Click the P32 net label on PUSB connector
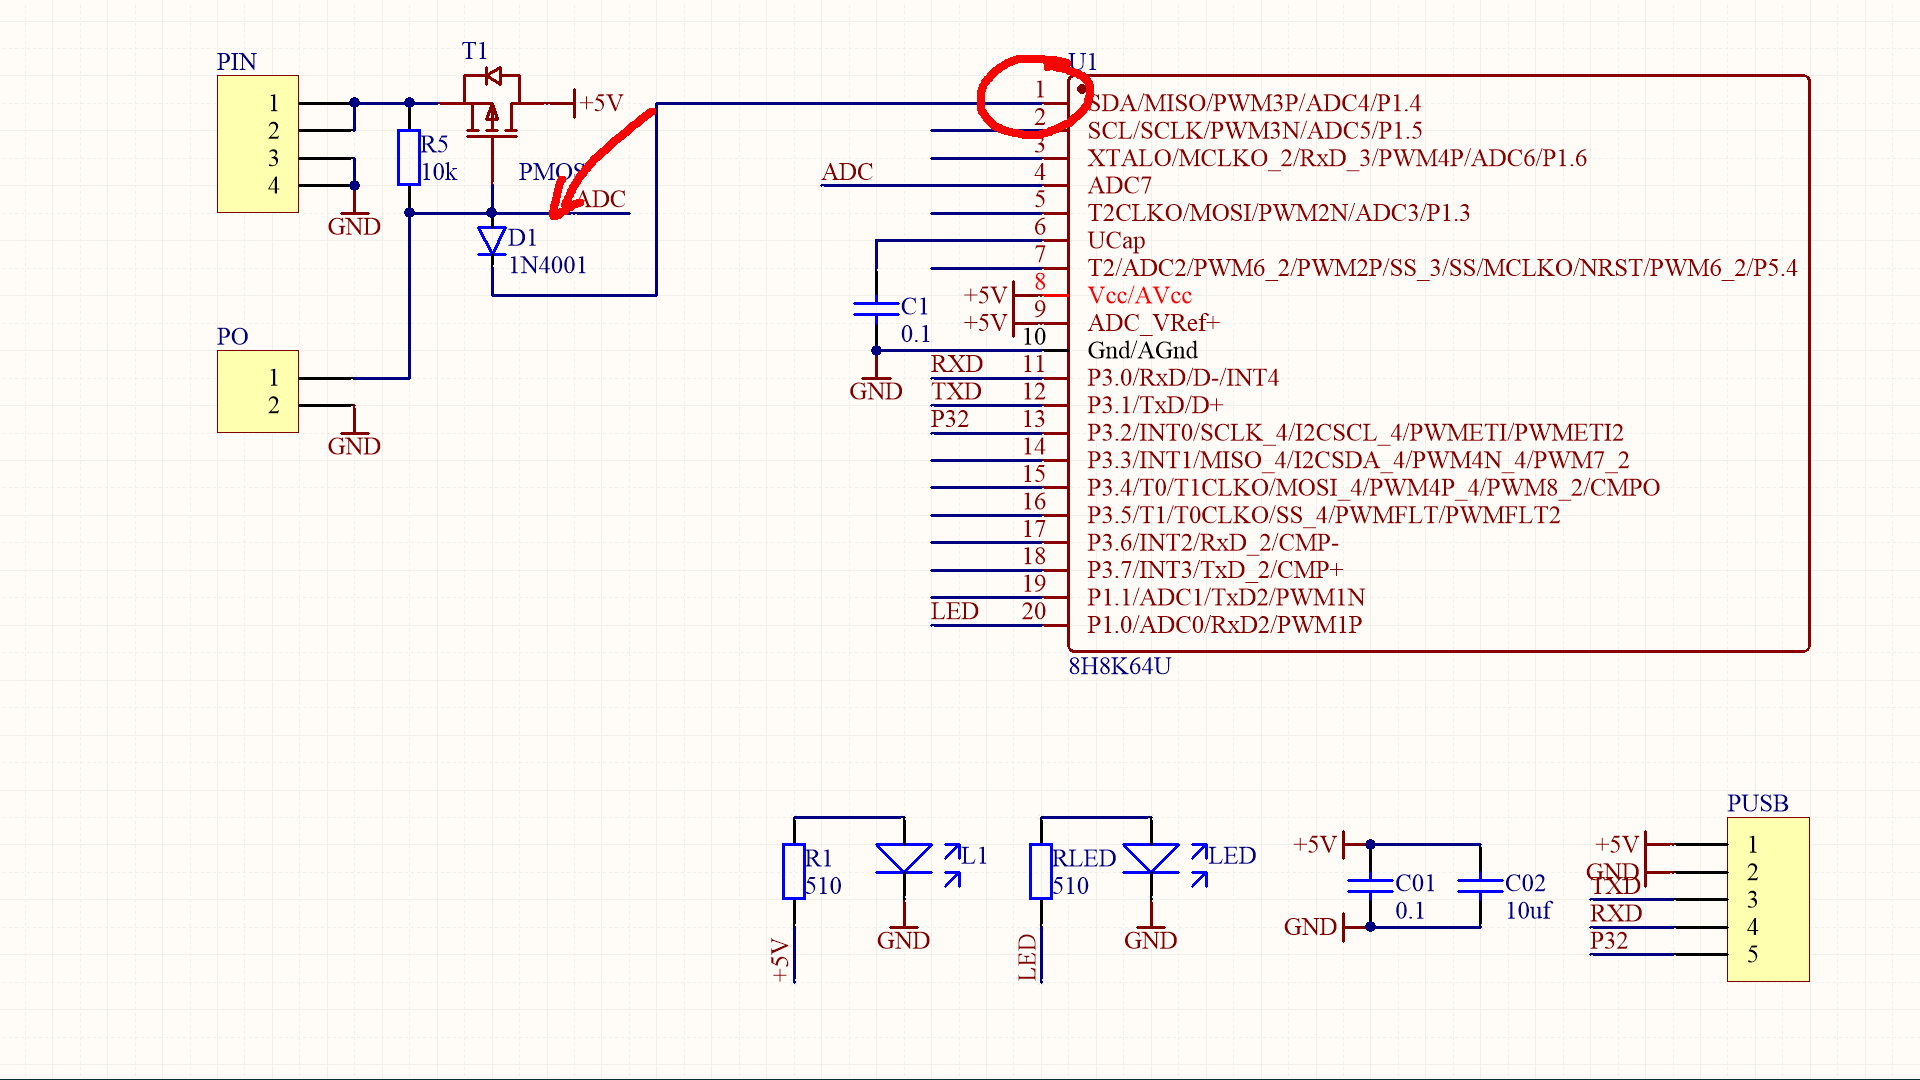The width and height of the screenshot is (1920, 1080). point(1609,941)
